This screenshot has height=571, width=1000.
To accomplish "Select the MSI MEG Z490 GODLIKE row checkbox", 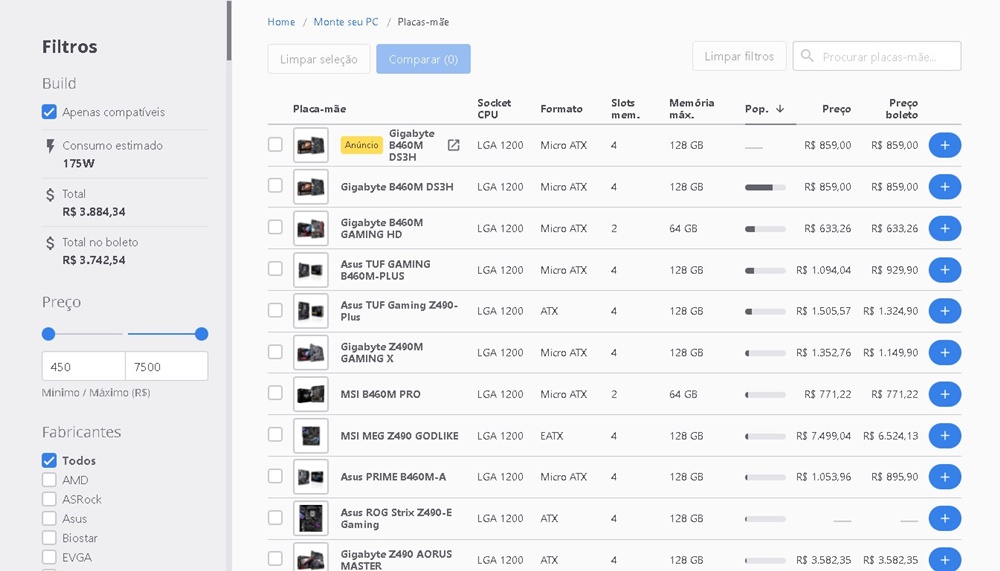I will click(x=275, y=434).
